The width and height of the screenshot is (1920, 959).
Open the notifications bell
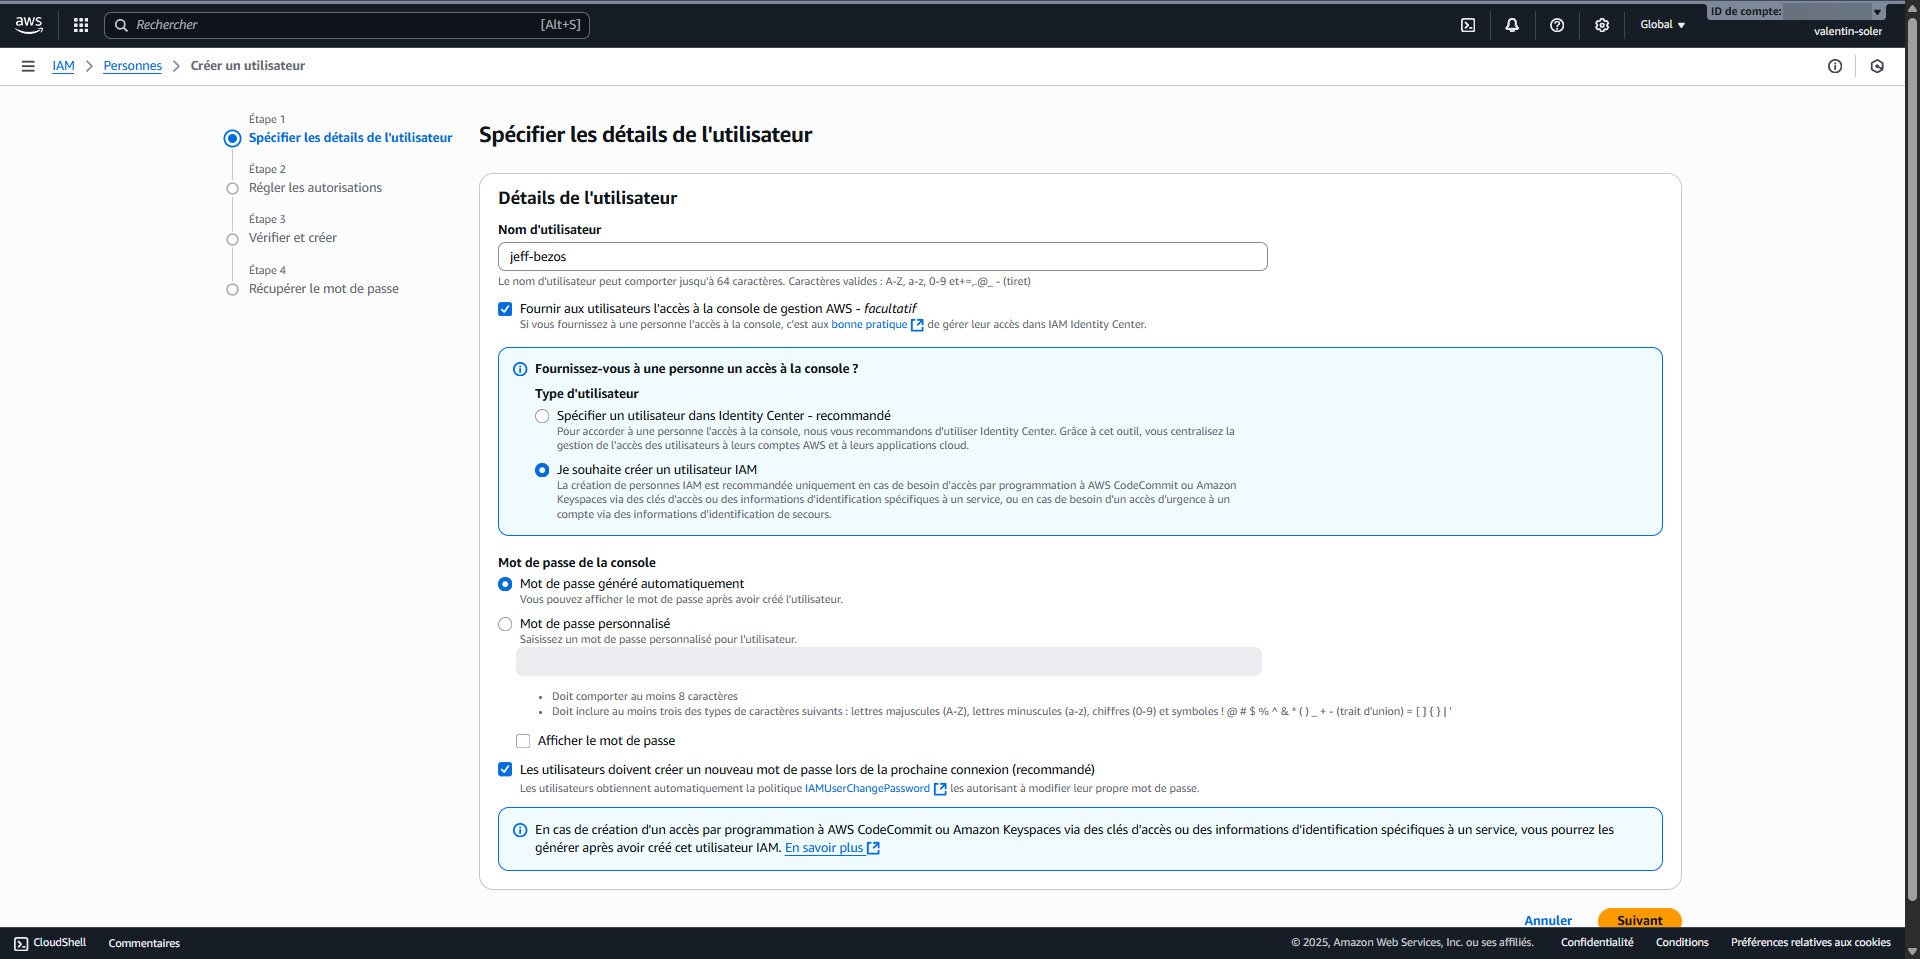click(x=1512, y=24)
